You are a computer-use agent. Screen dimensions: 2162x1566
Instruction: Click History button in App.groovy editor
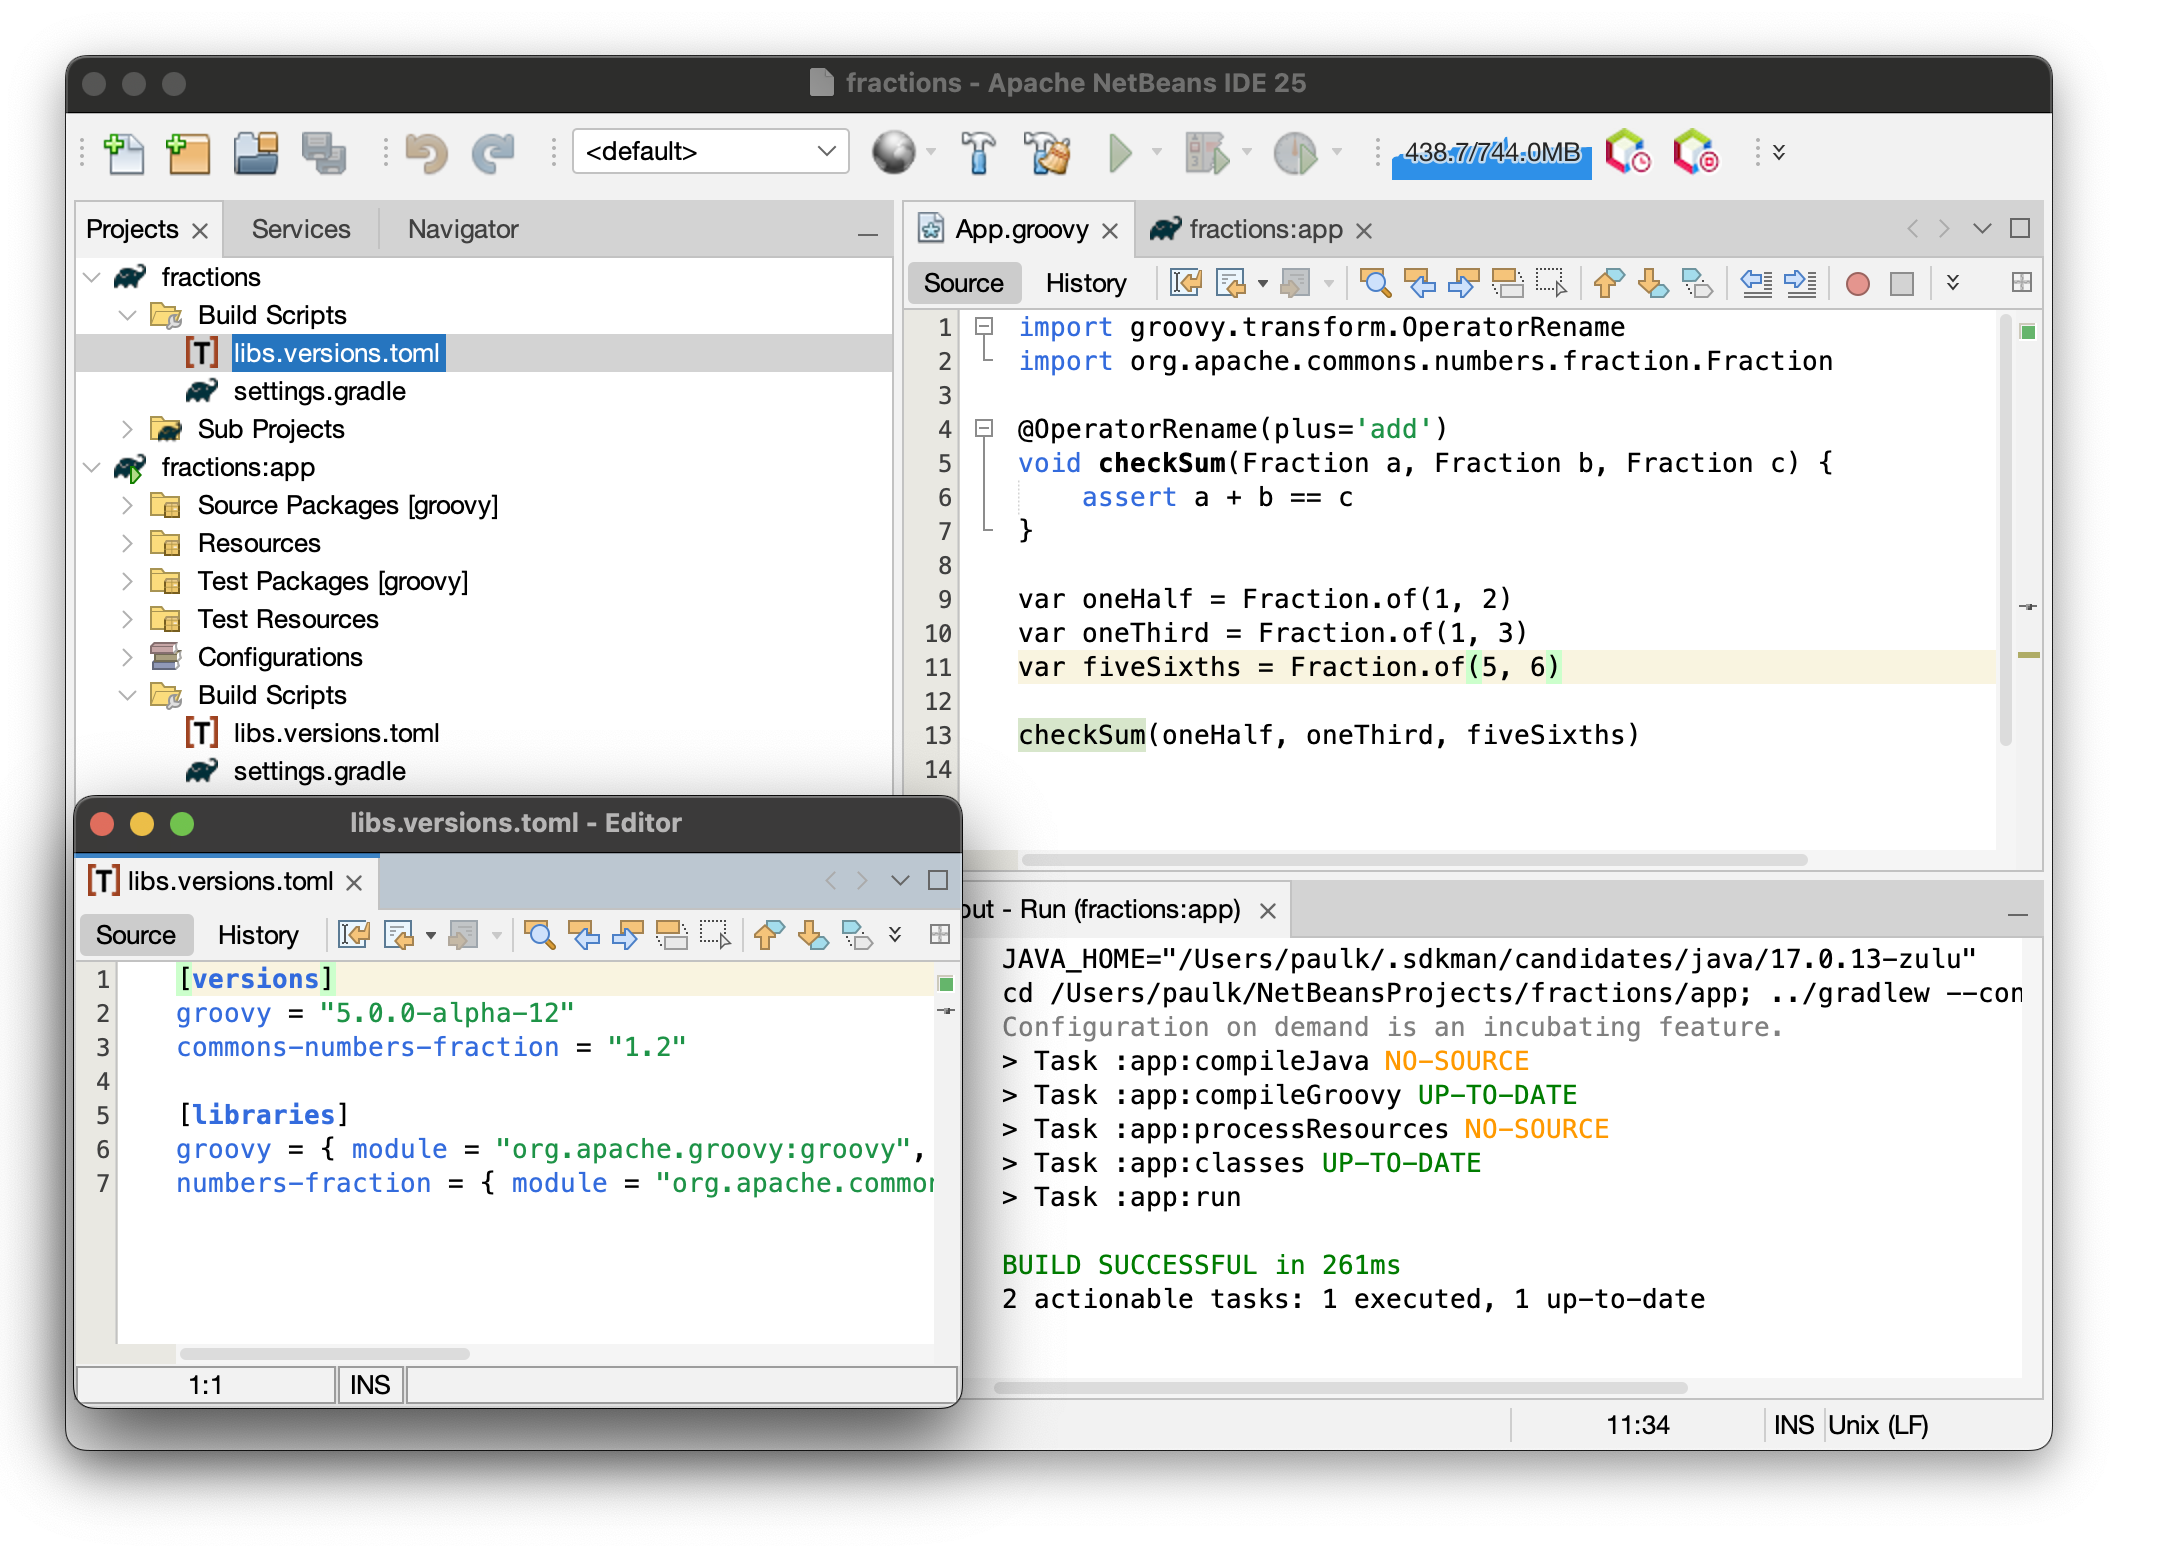1085,283
